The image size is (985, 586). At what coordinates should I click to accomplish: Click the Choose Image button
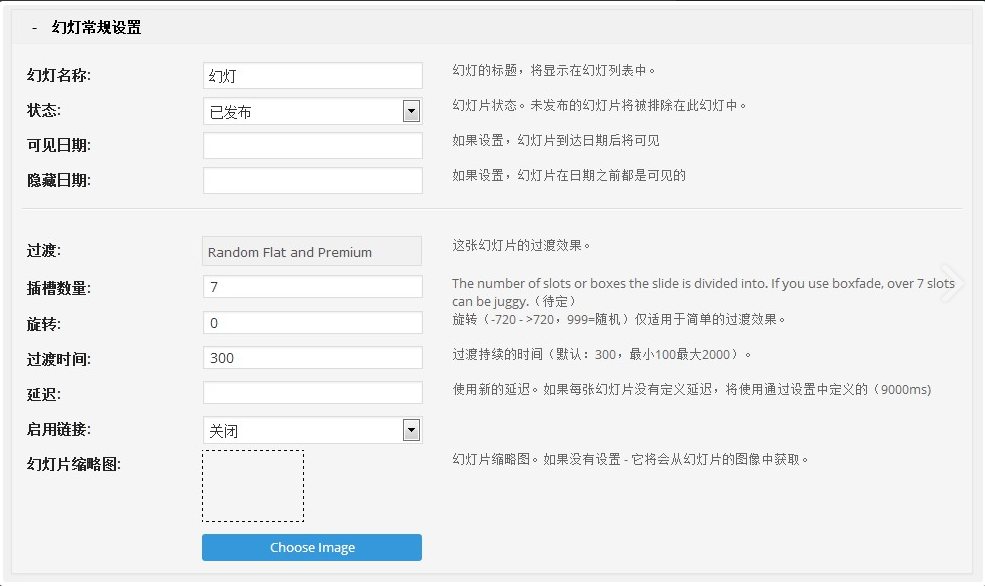tap(312, 547)
